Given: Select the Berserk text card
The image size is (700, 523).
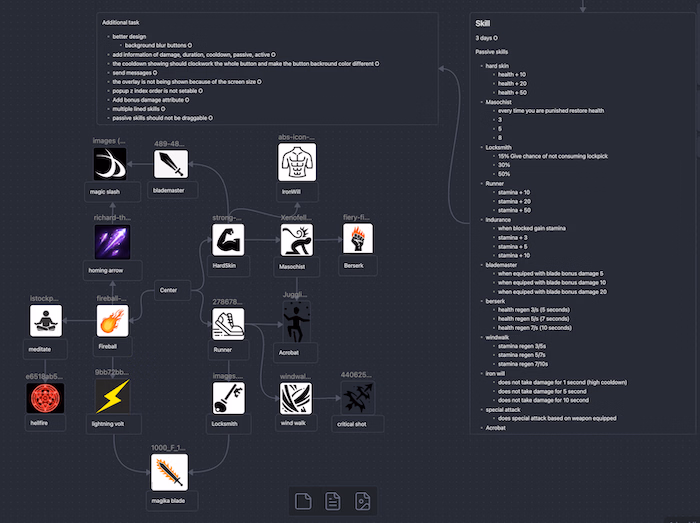Looking at the screenshot, I should (x=358, y=266).
